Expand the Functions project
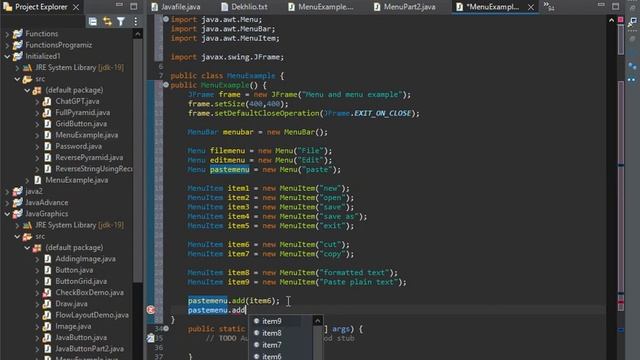 pyautogui.click(x=7, y=34)
